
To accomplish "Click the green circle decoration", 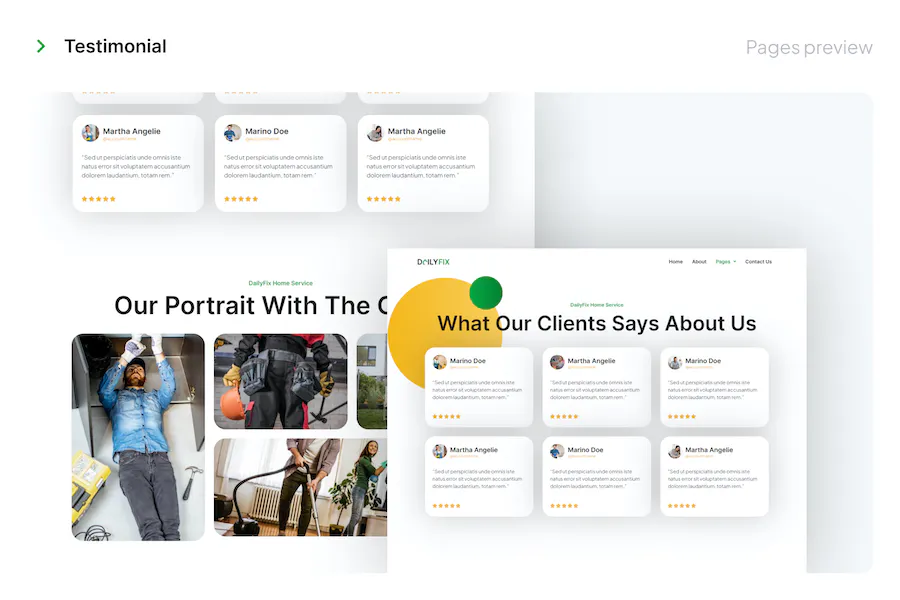I will 486,293.
